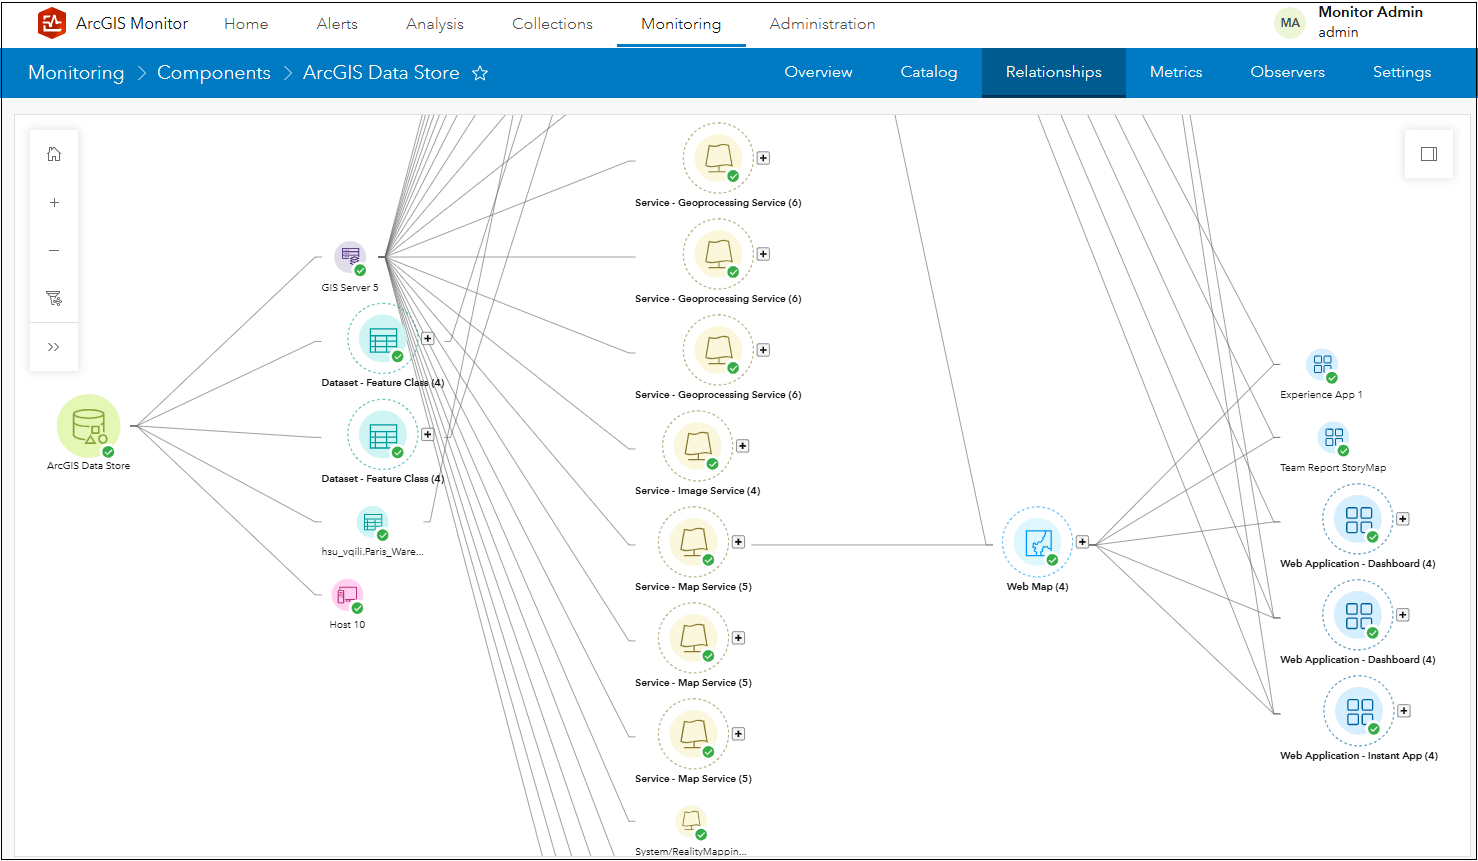Click ArcGIS Data Store breadcrumb title

click(x=381, y=73)
